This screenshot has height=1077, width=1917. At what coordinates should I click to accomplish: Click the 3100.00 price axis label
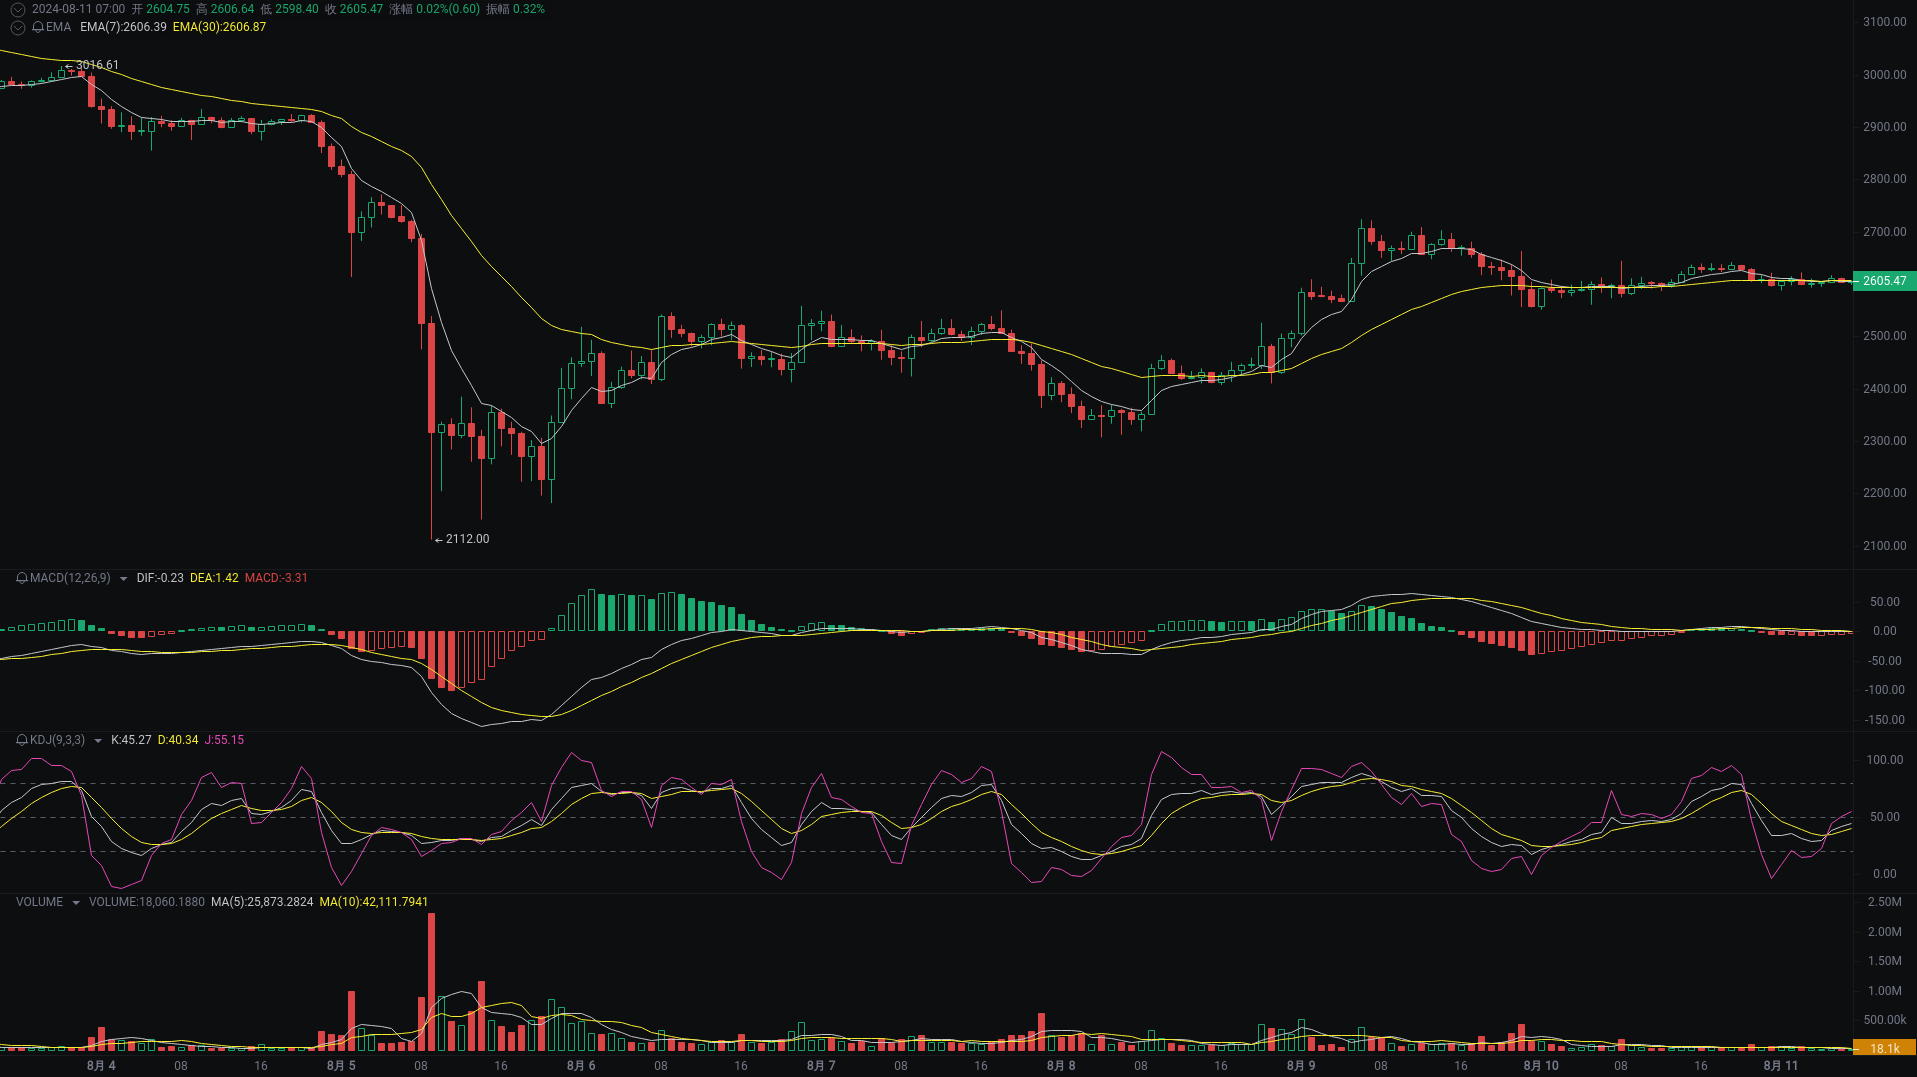[1884, 22]
